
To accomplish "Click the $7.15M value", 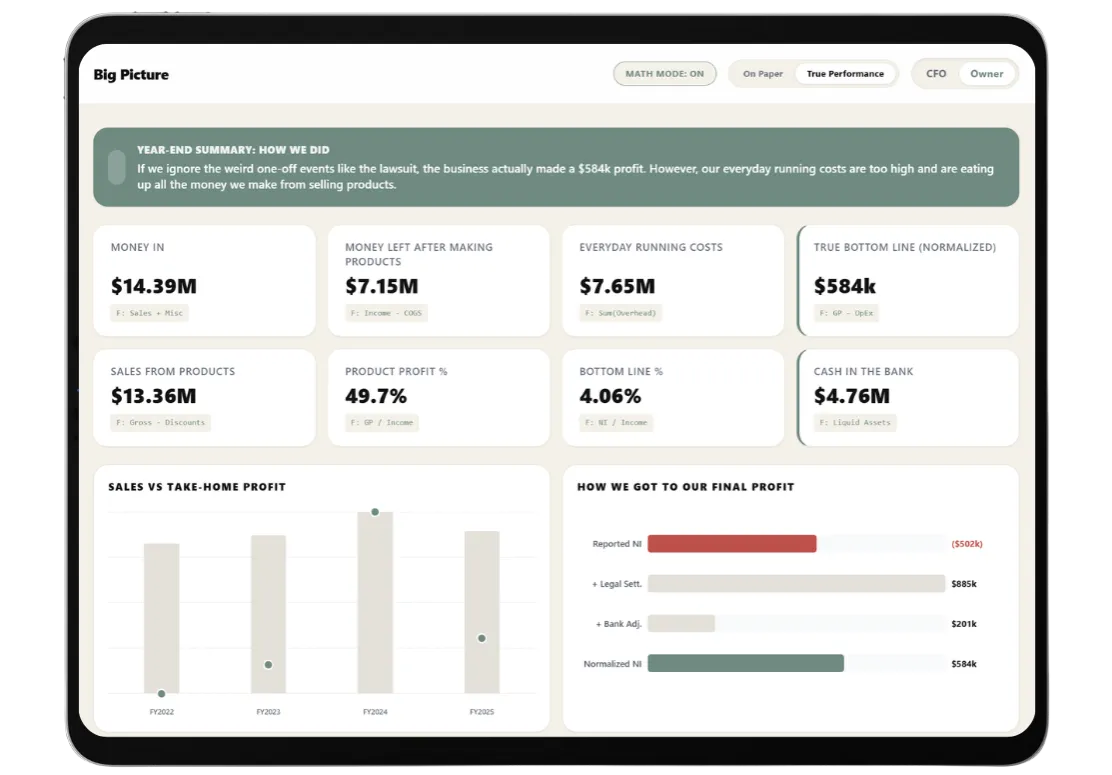I will tap(382, 286).
